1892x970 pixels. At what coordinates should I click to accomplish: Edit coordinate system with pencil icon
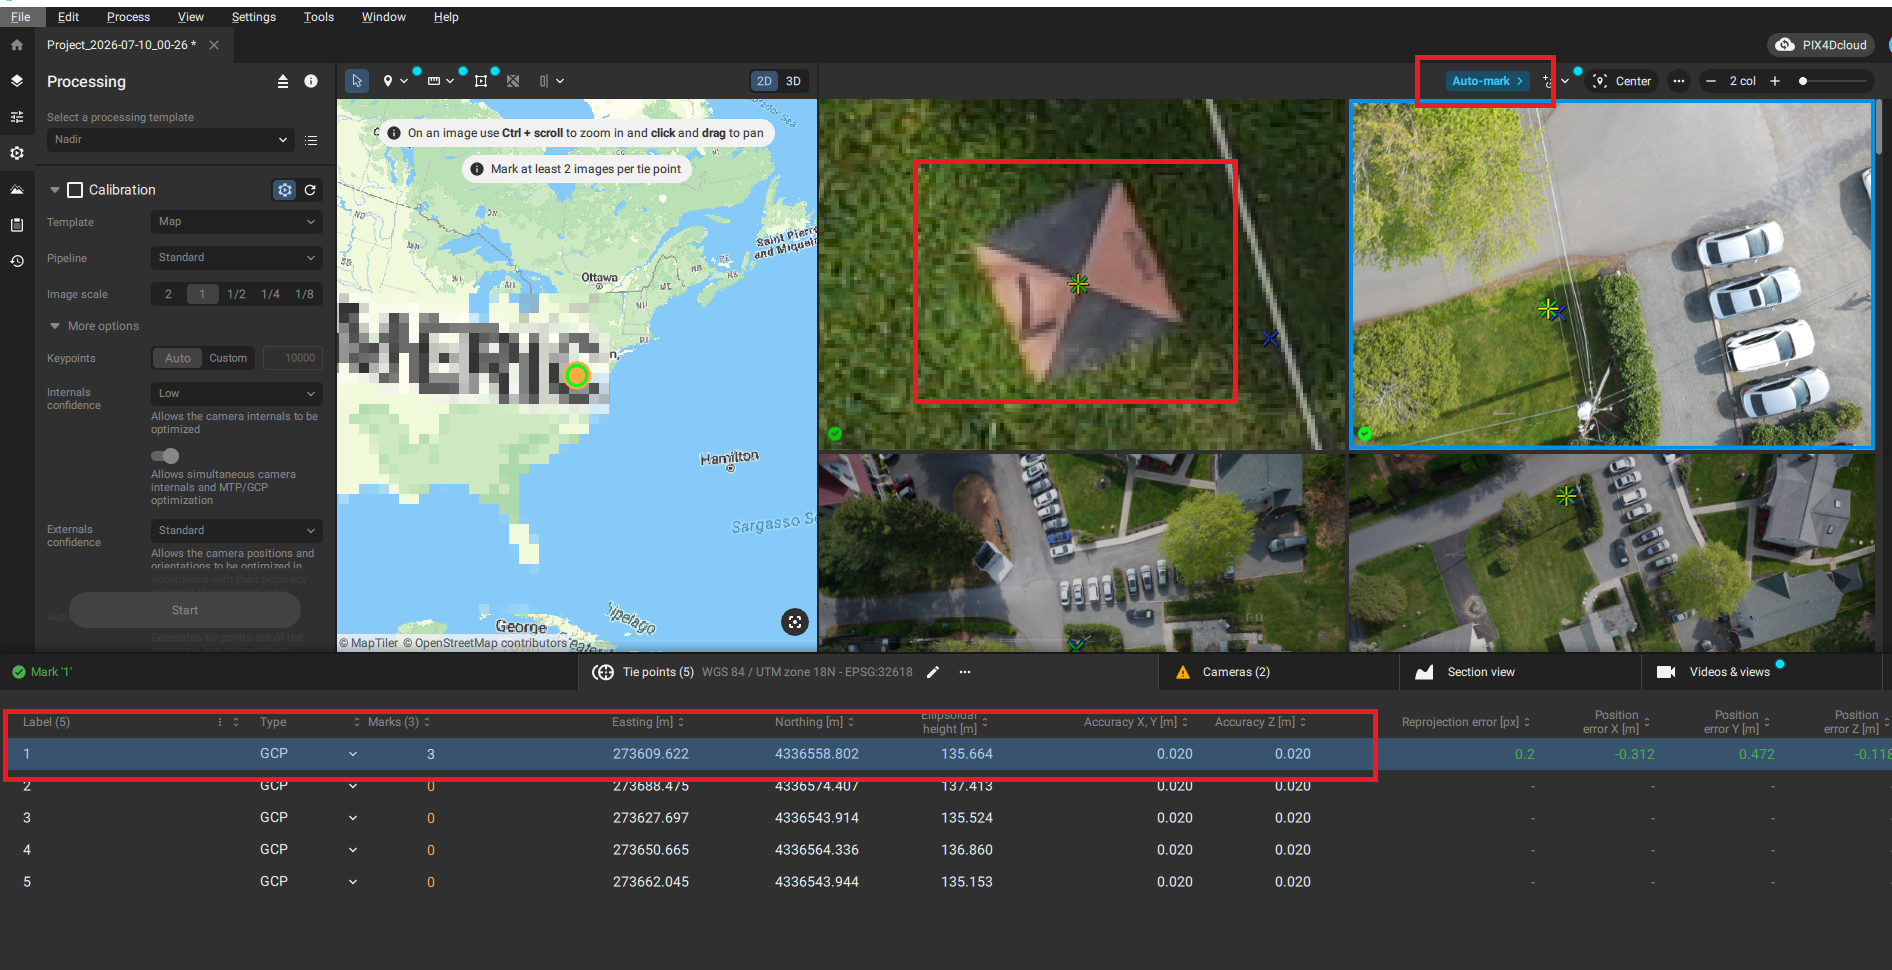[x=933, y=672]
